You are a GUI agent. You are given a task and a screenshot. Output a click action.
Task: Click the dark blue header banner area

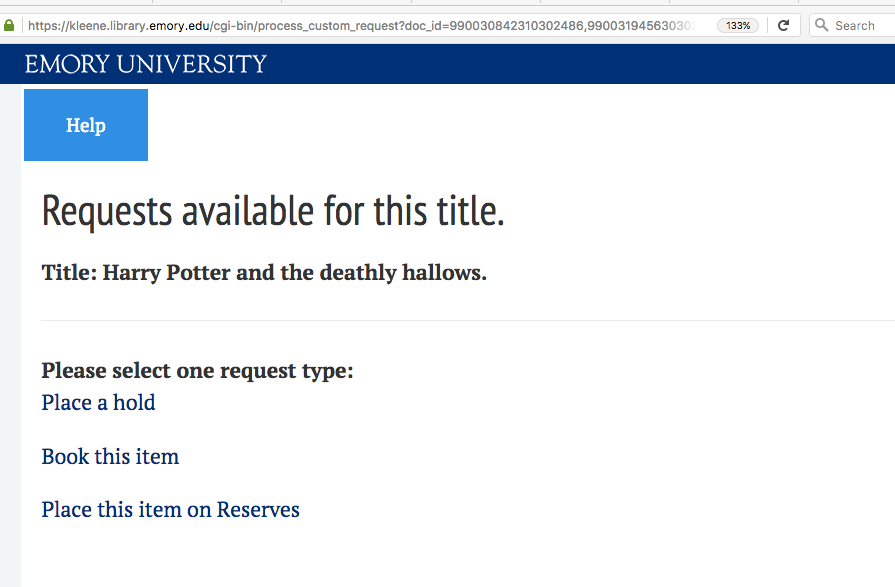pyautogui.click(x=571, y=64)
